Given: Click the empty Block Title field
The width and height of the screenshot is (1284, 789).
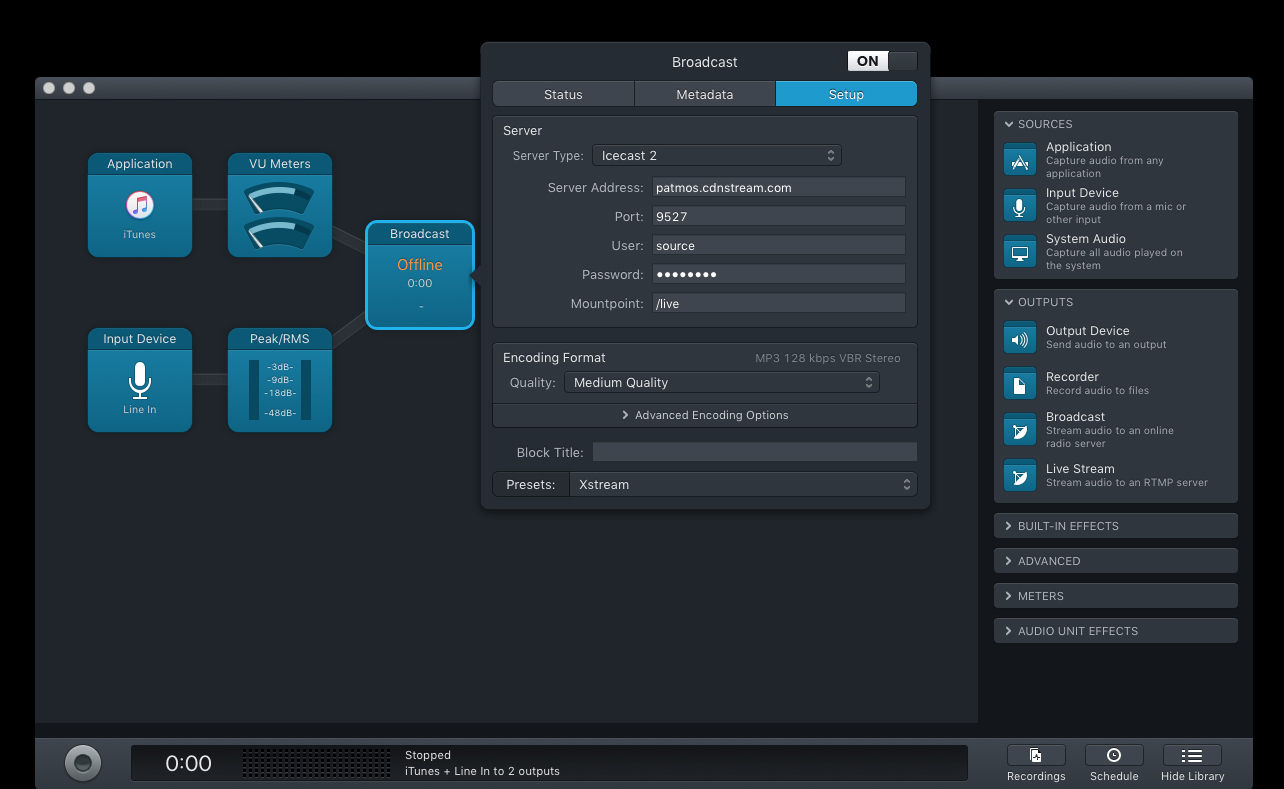Looking at the screenshot, I should [x=755, y=452].
